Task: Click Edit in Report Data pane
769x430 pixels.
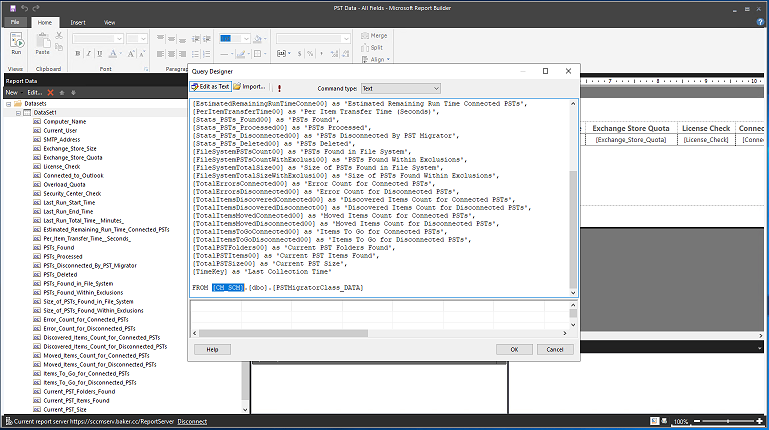Action: tap(34, 92)
